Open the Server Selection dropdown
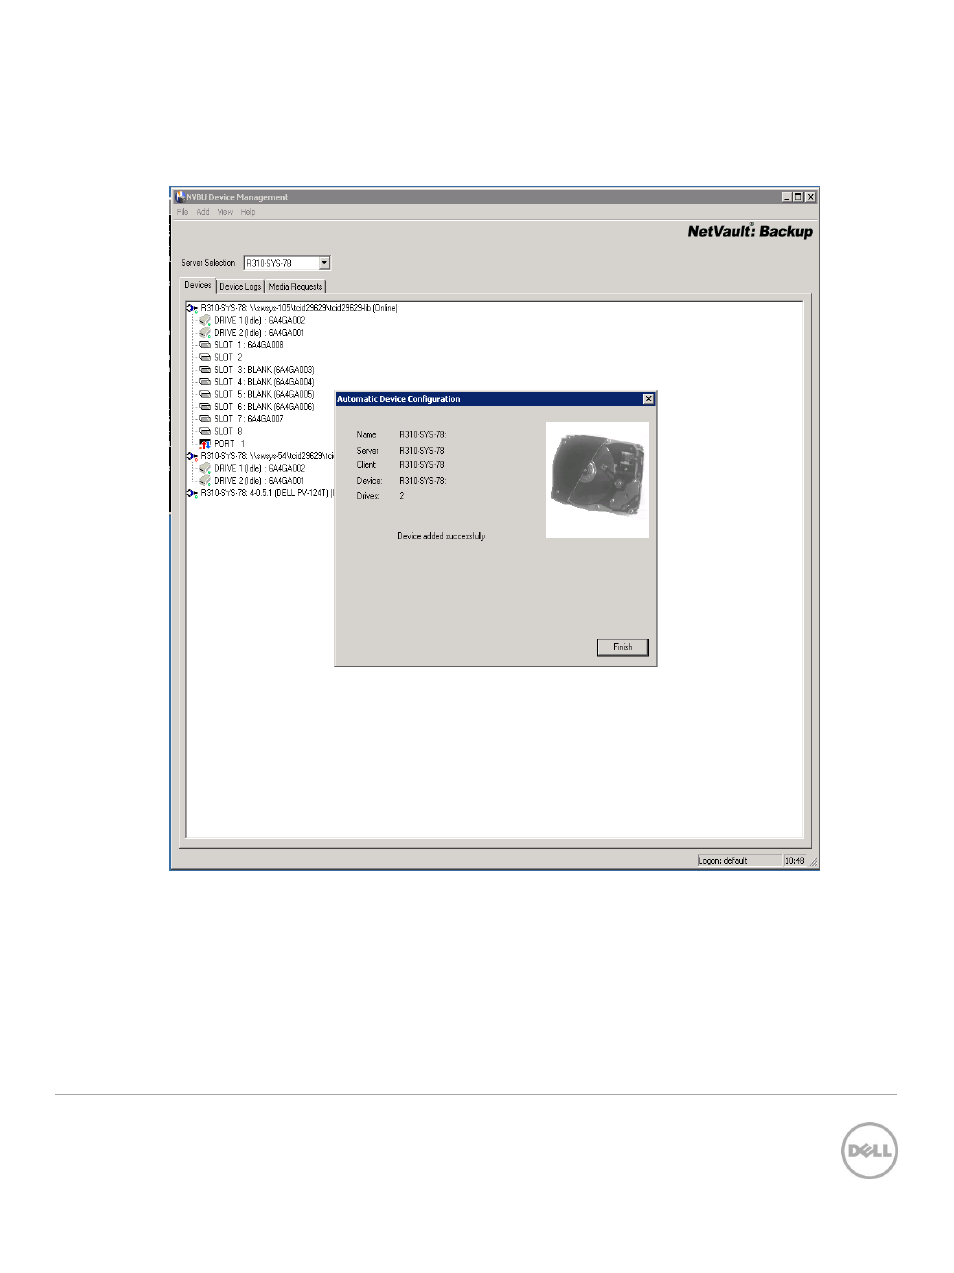Image resolution: width=954 pixels, height=1273 pixels. (324, 263)
